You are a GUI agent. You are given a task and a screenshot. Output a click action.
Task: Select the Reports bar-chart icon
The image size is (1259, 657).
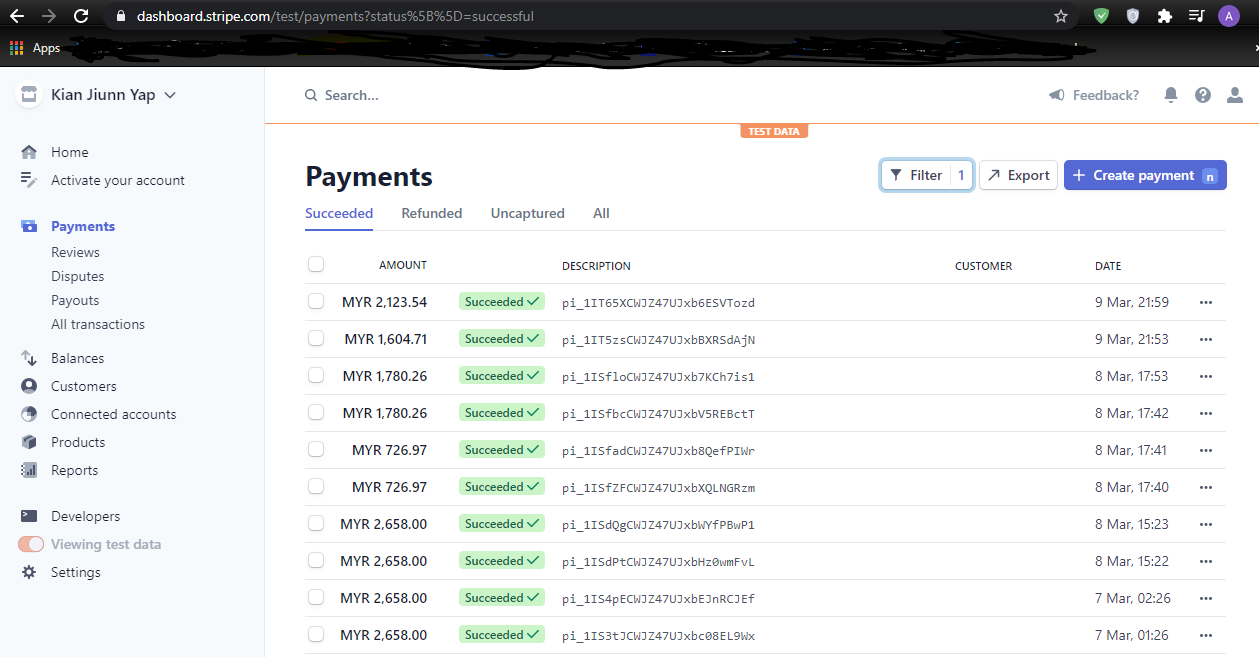click(x=29, y=469)
